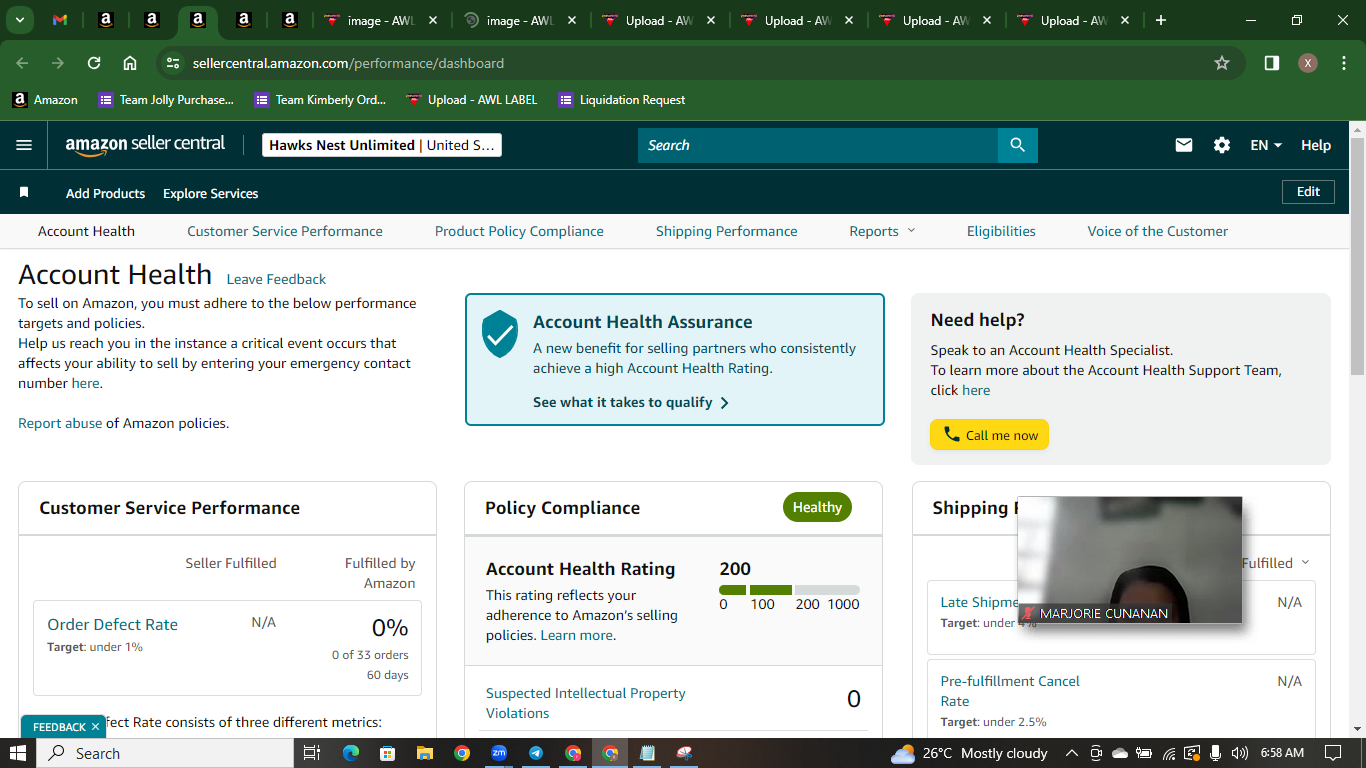Open the Windows notification center

1332,753
